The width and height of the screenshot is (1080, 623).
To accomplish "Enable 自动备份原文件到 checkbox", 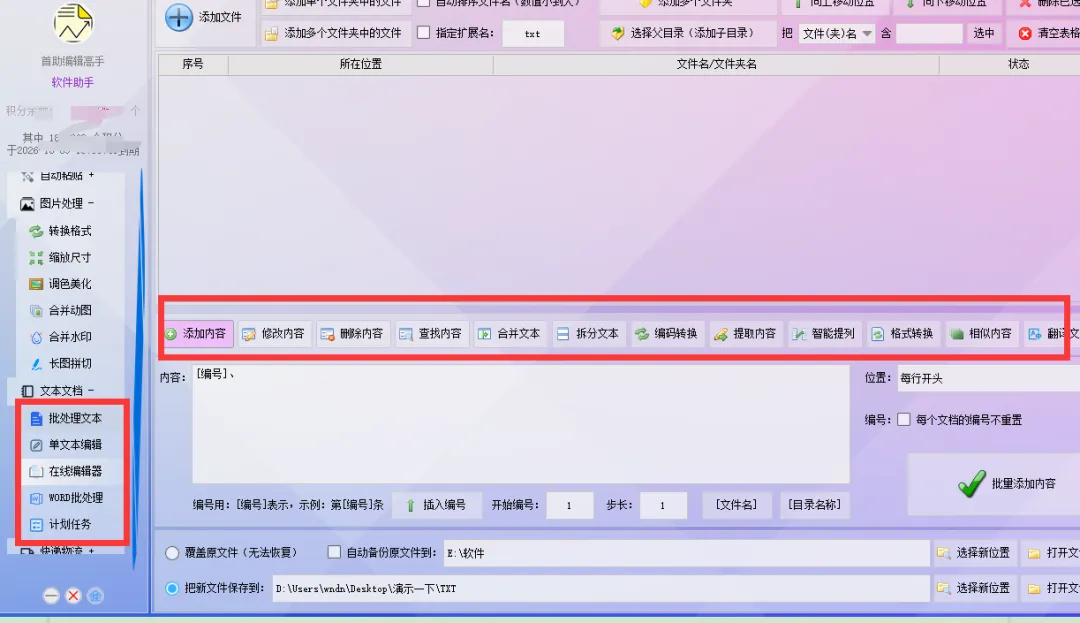I will (x=334, y=552).
